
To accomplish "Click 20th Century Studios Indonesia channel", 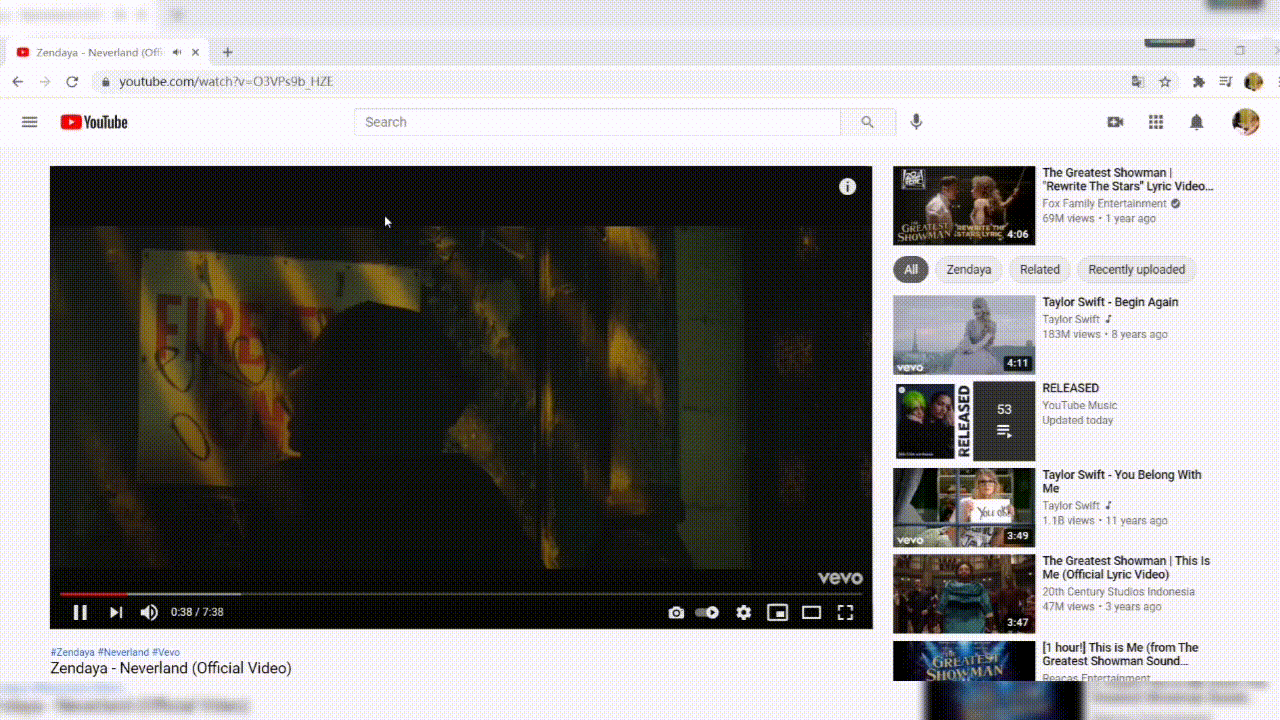I will pos(1118,592).
